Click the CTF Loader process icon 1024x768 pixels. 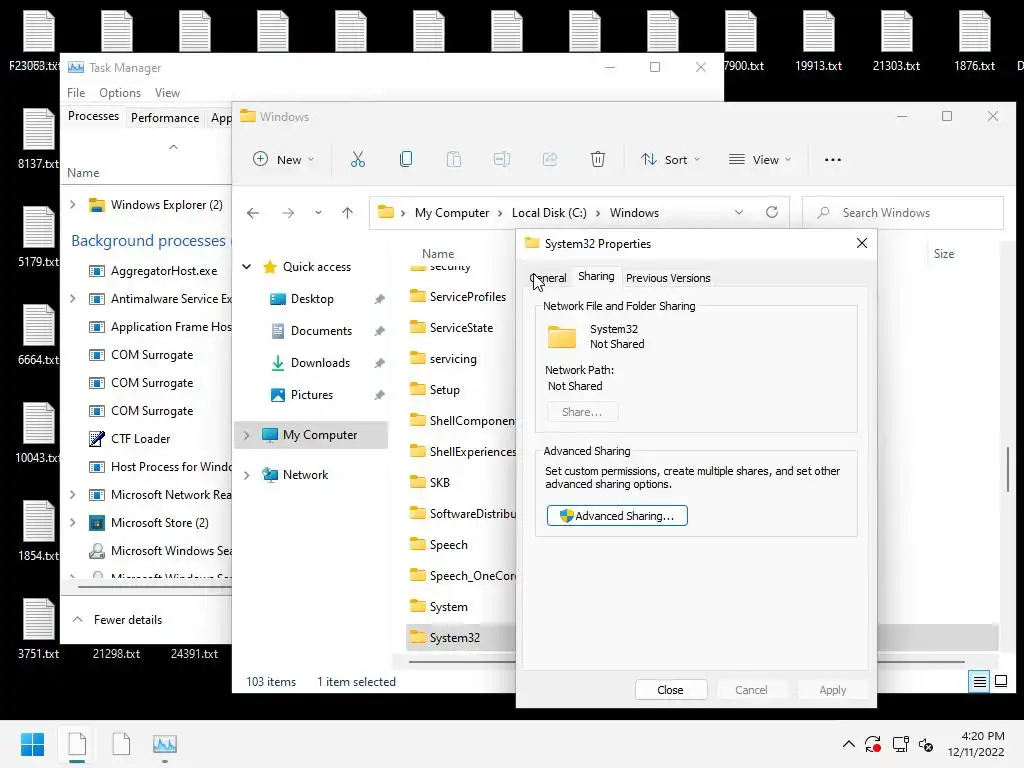[x=97, y=439]
